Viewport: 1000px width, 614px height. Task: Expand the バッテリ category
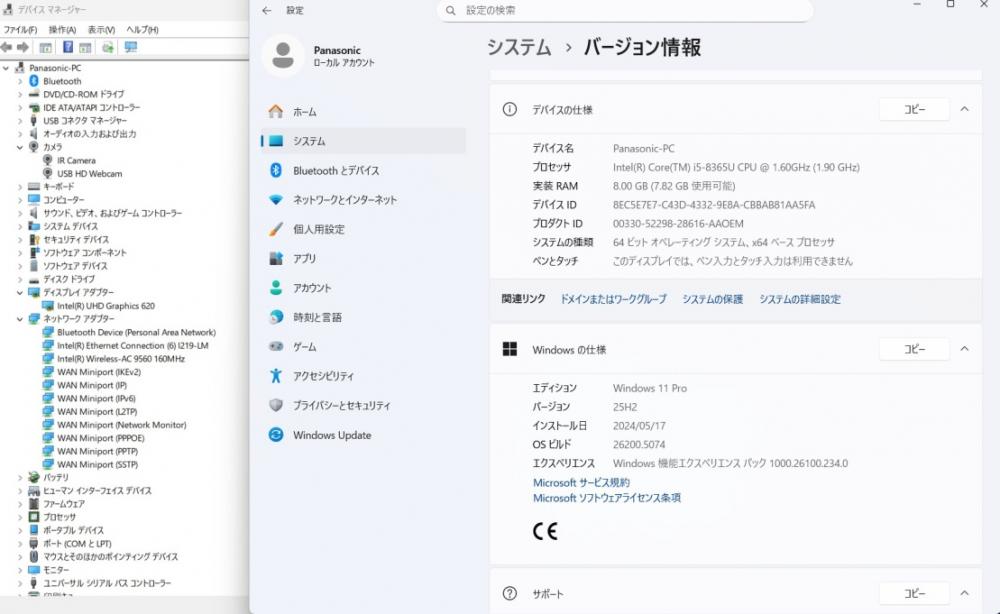pyautogui.click(x=20, y=477)
